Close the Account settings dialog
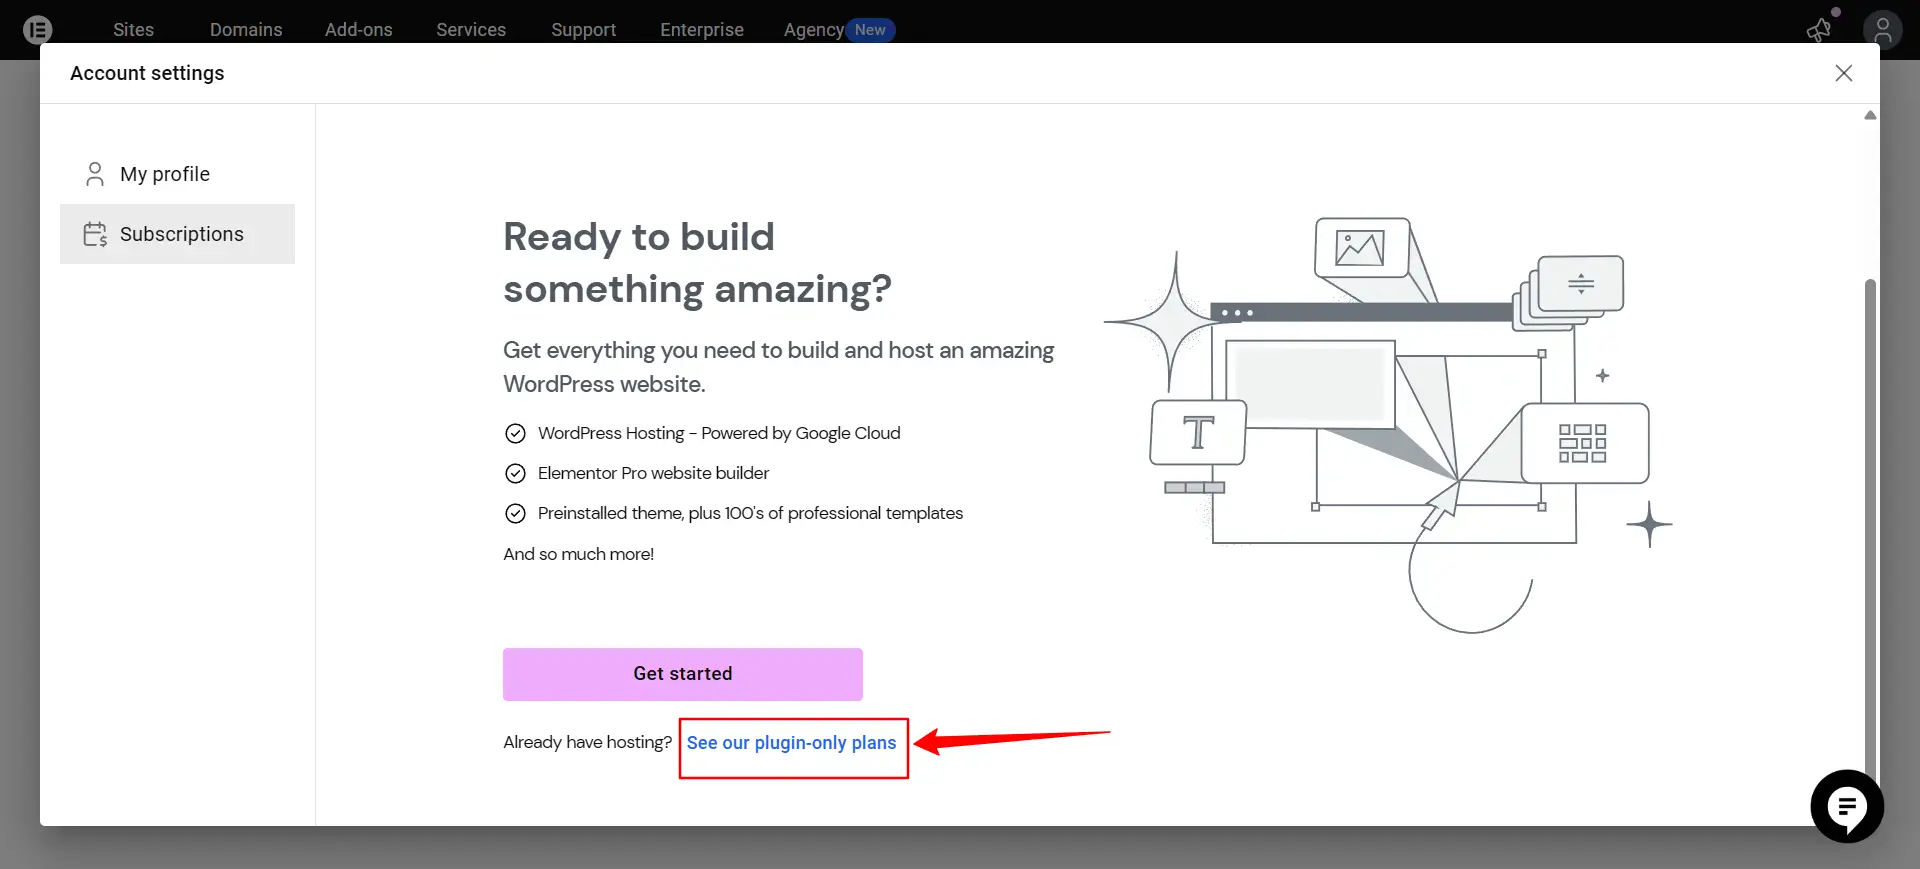The image size is (1920, 869). pos(1844,73)
